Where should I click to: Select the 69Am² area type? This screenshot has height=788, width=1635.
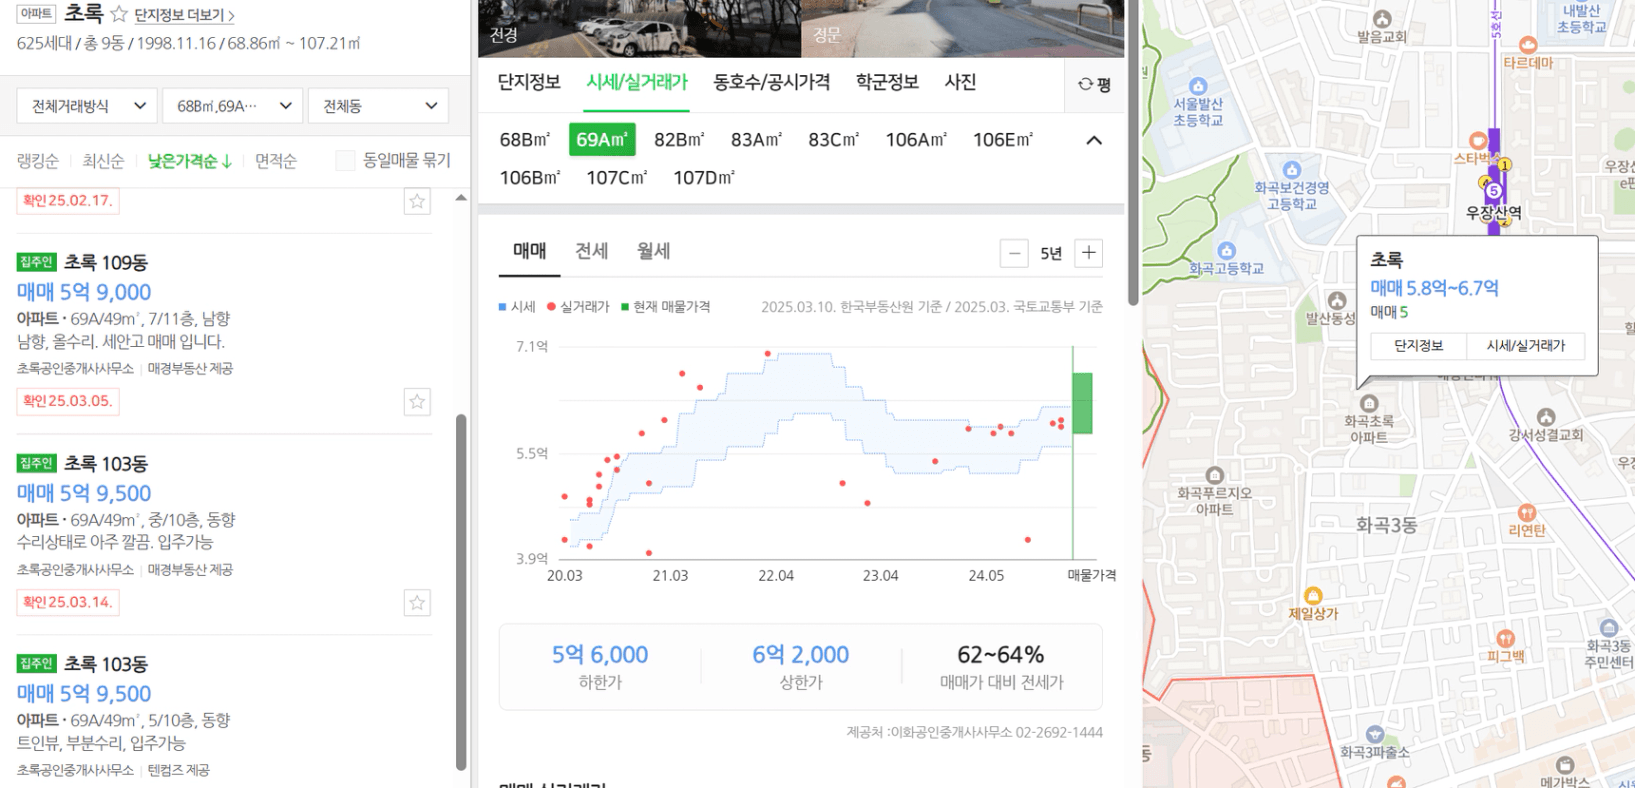[601, 140]
